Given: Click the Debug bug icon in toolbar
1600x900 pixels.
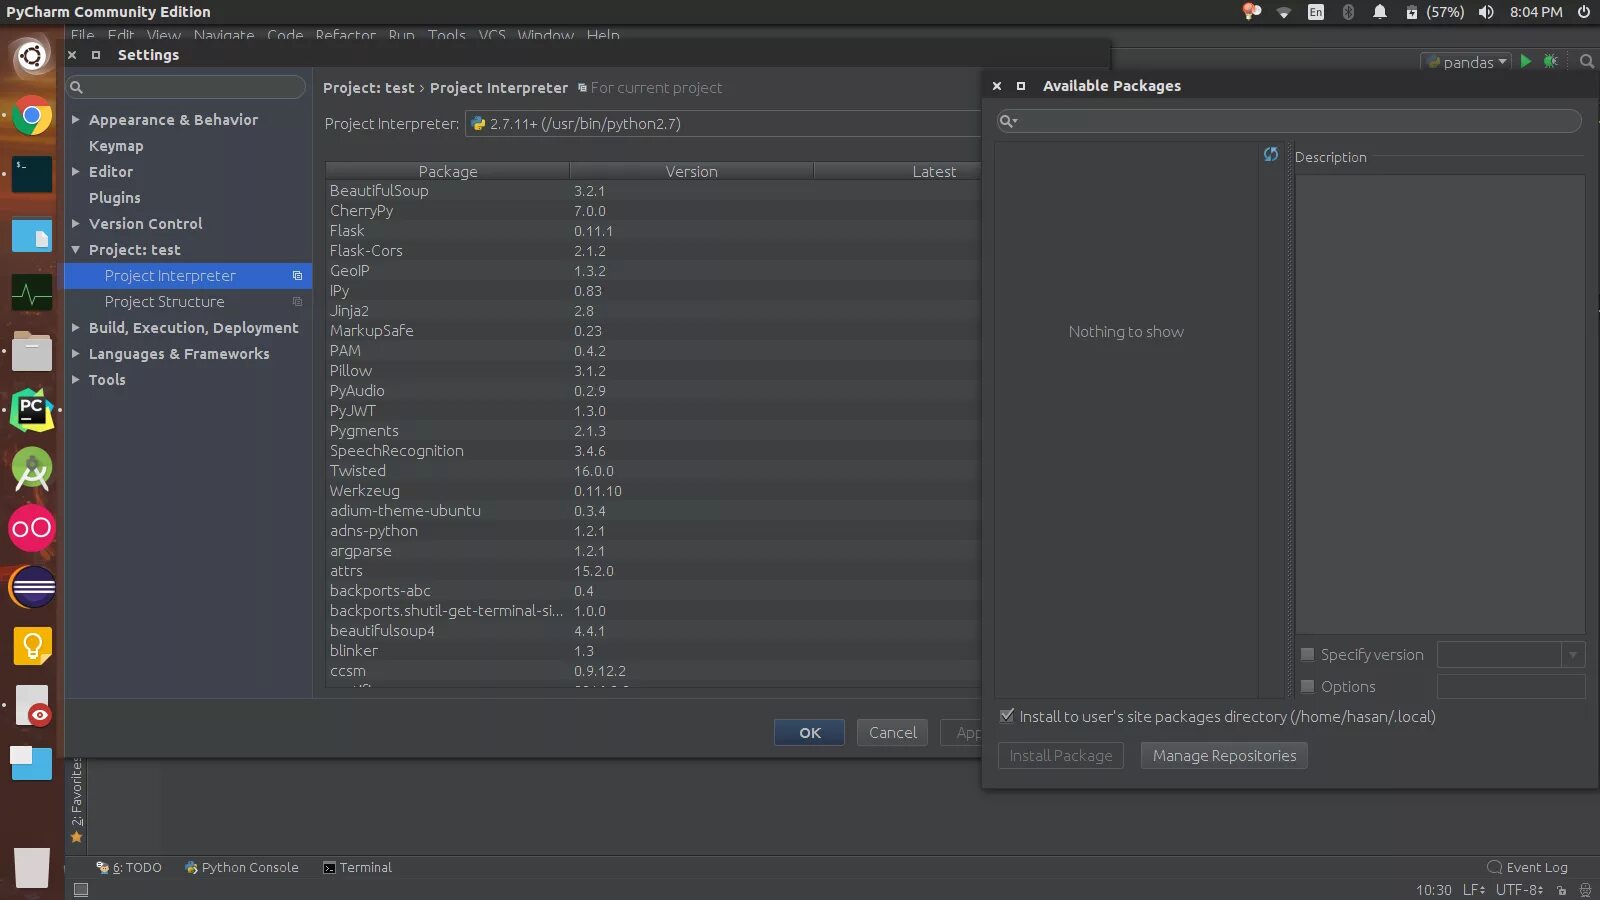Looking at the screenshot, I should 1551,61.
